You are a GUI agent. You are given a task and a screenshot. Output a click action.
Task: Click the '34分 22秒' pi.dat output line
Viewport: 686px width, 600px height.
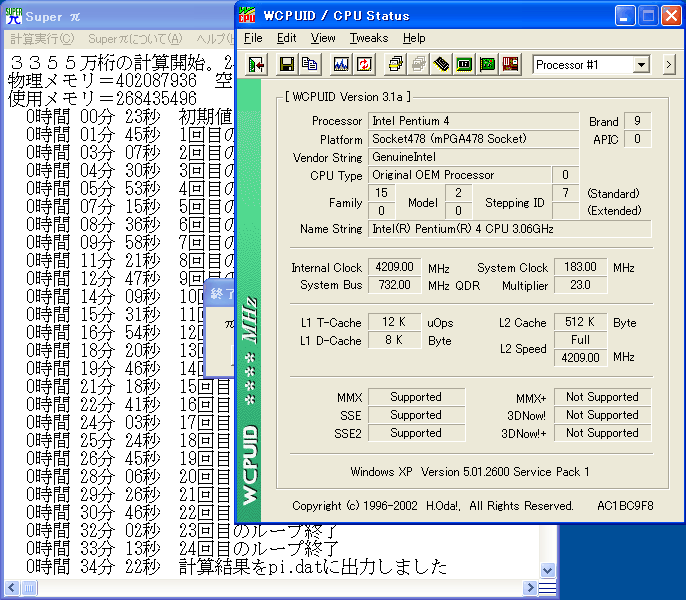coord(236,567)
